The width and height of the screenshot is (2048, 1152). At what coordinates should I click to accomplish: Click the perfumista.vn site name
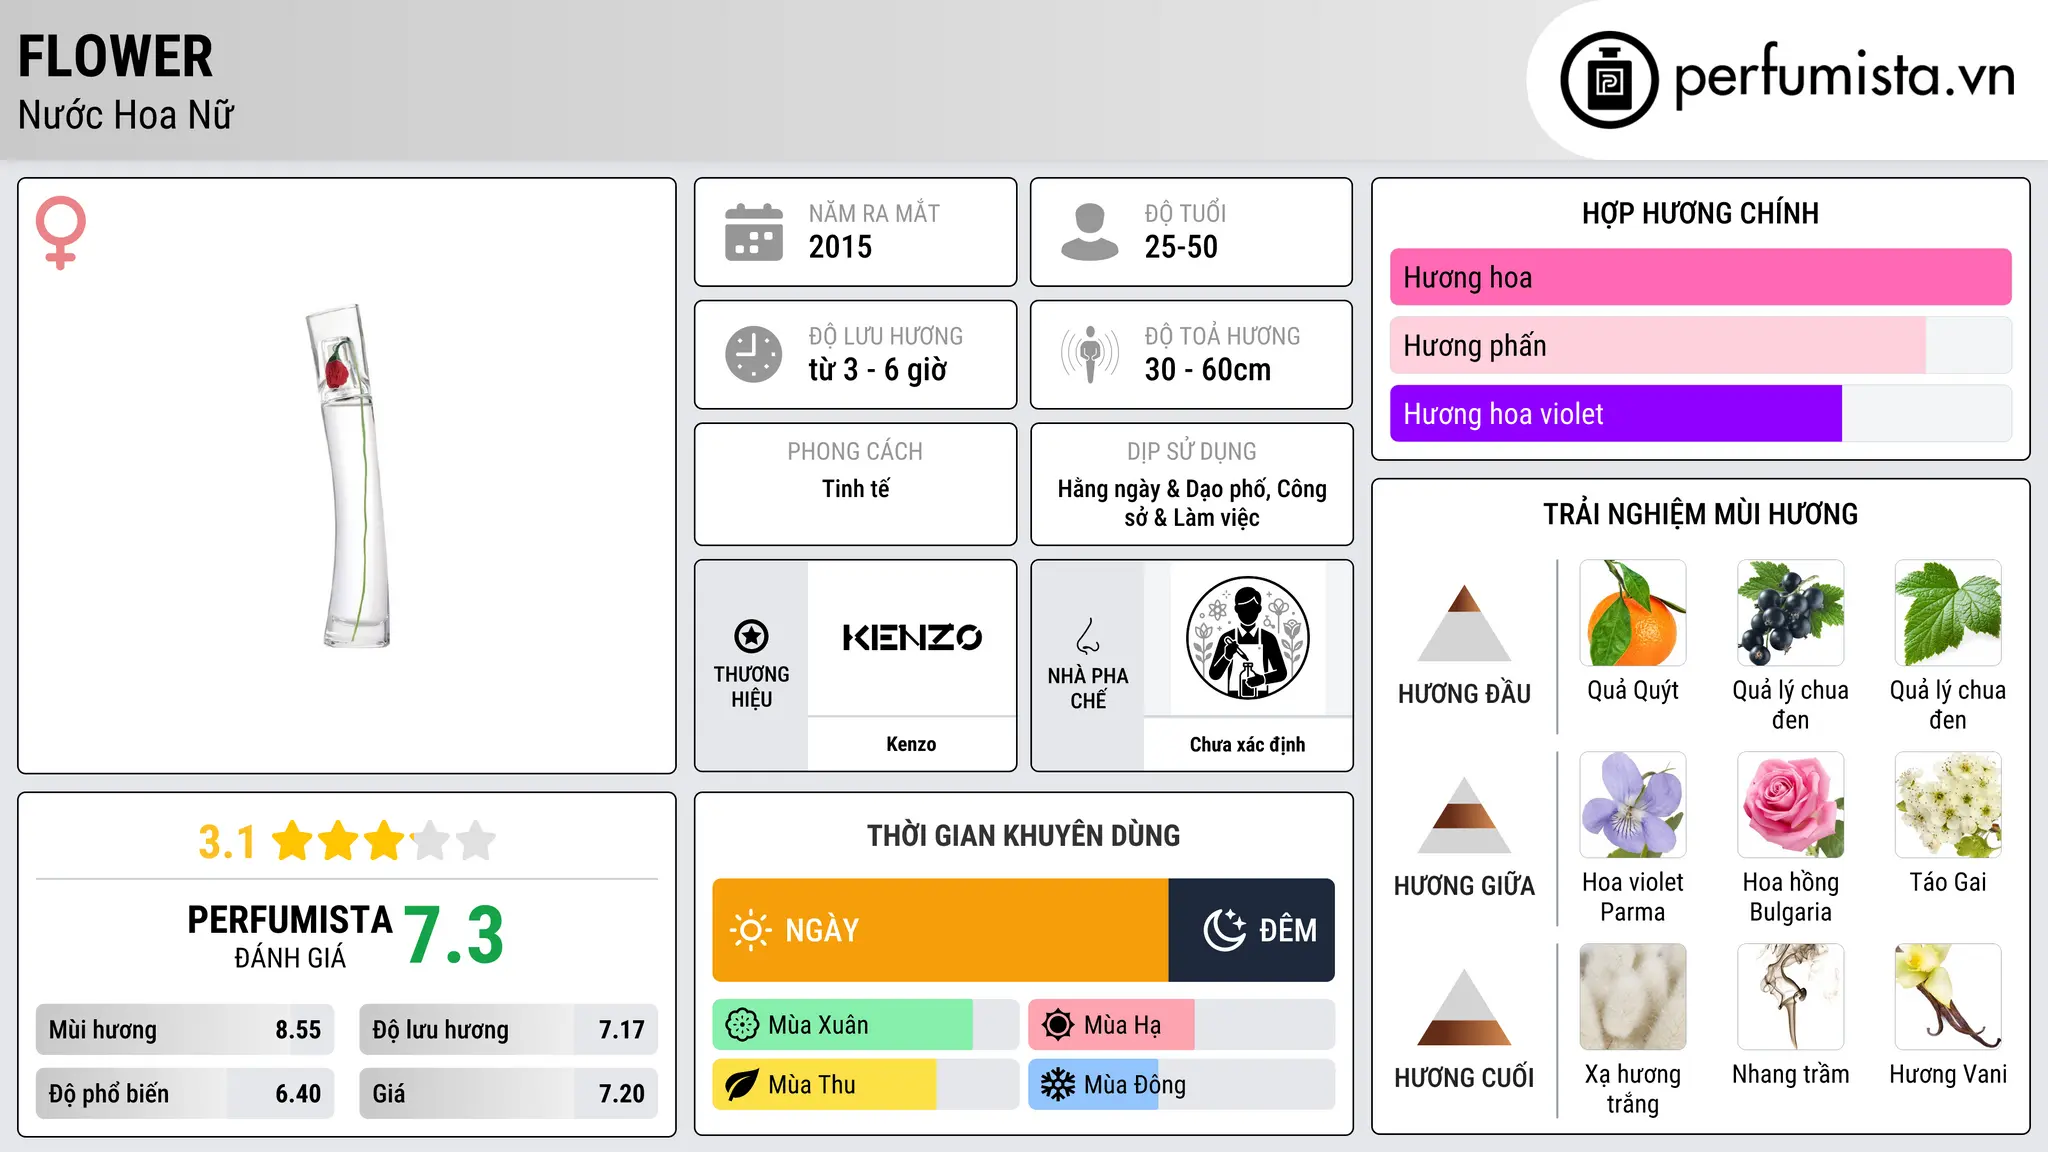(1844, 76)
